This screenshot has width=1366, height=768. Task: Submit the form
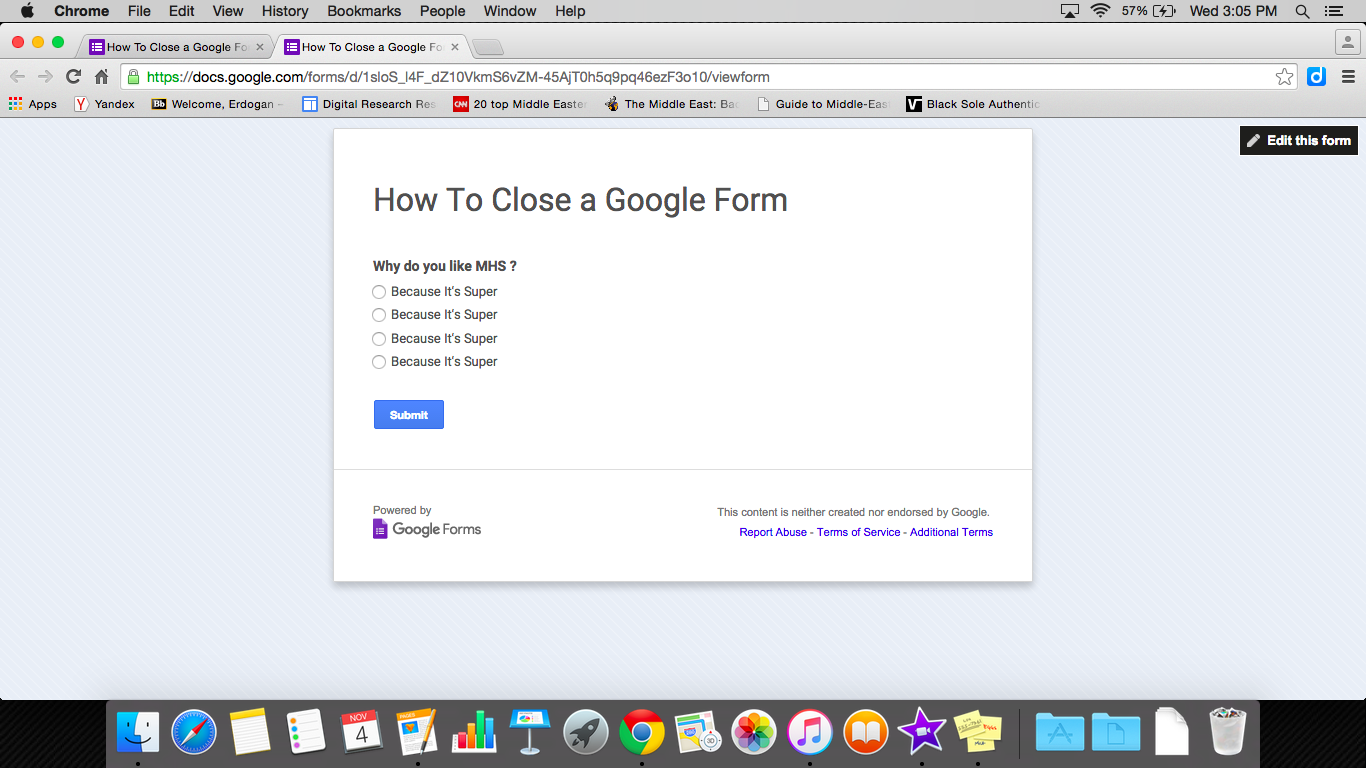408,414
